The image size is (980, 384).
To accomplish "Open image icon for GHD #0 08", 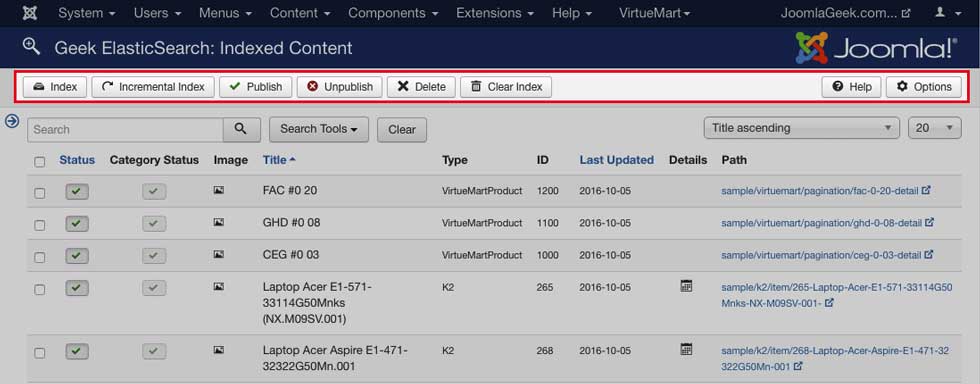I will pos(218,222).
